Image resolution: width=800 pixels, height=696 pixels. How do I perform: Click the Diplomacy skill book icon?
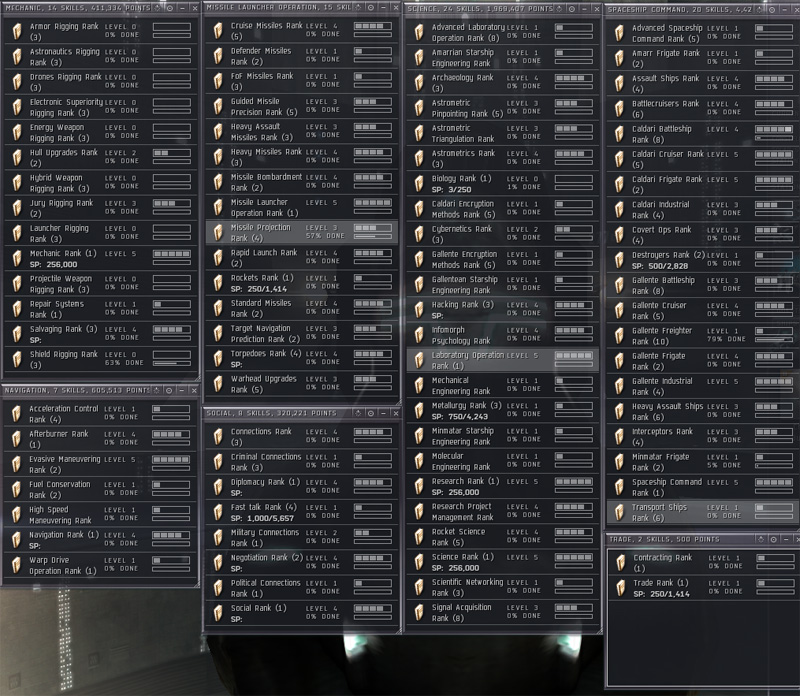coord(218,487)
